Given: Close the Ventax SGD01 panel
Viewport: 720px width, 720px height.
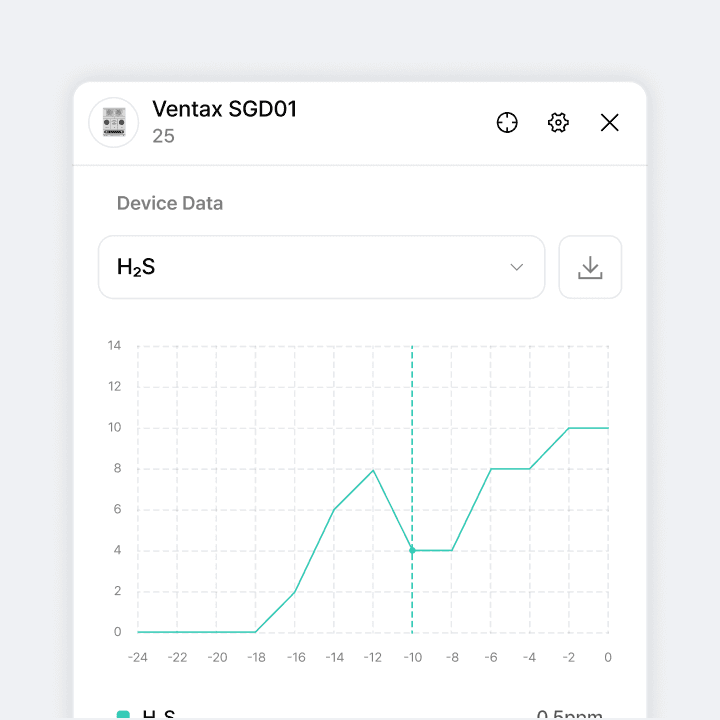Looking at the screenshot, I should (610, 123).
